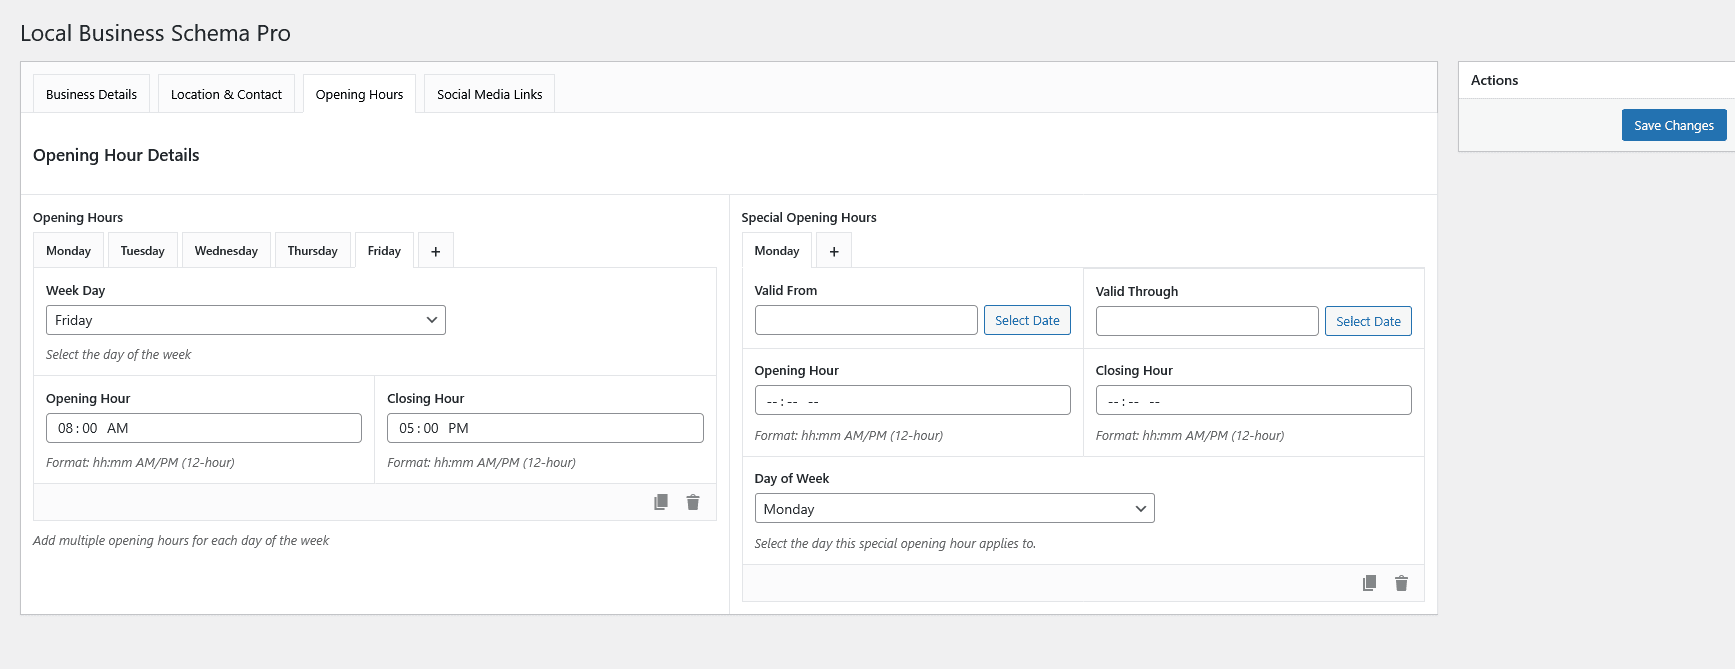Go to Social Media Links tab
Image resolution: width=1735 pixels, height=669 pixels.
489,95
